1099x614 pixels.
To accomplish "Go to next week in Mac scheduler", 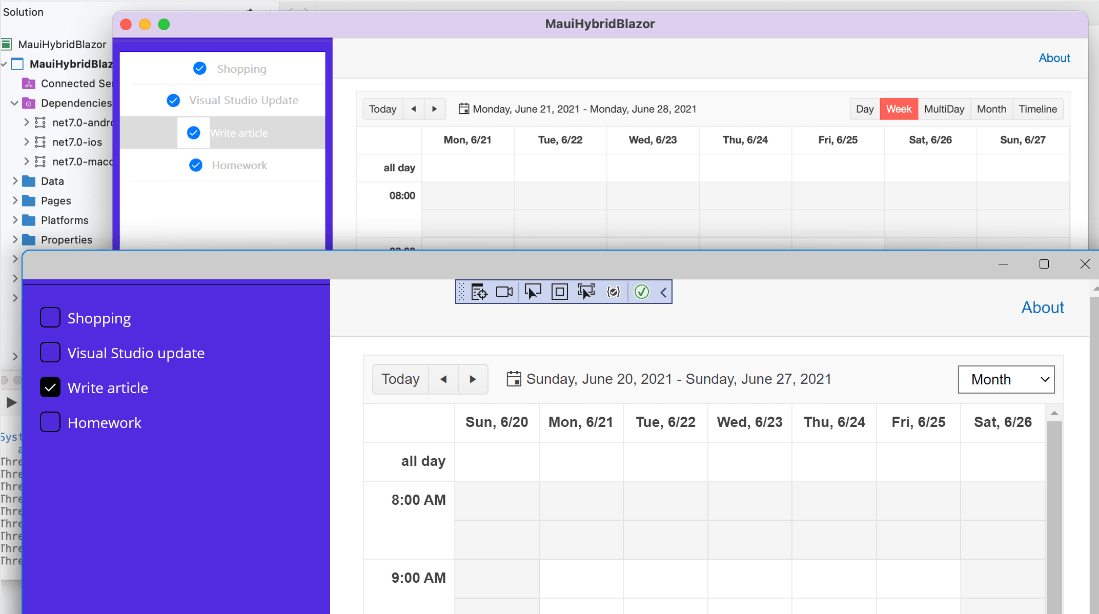I will 435,109.
